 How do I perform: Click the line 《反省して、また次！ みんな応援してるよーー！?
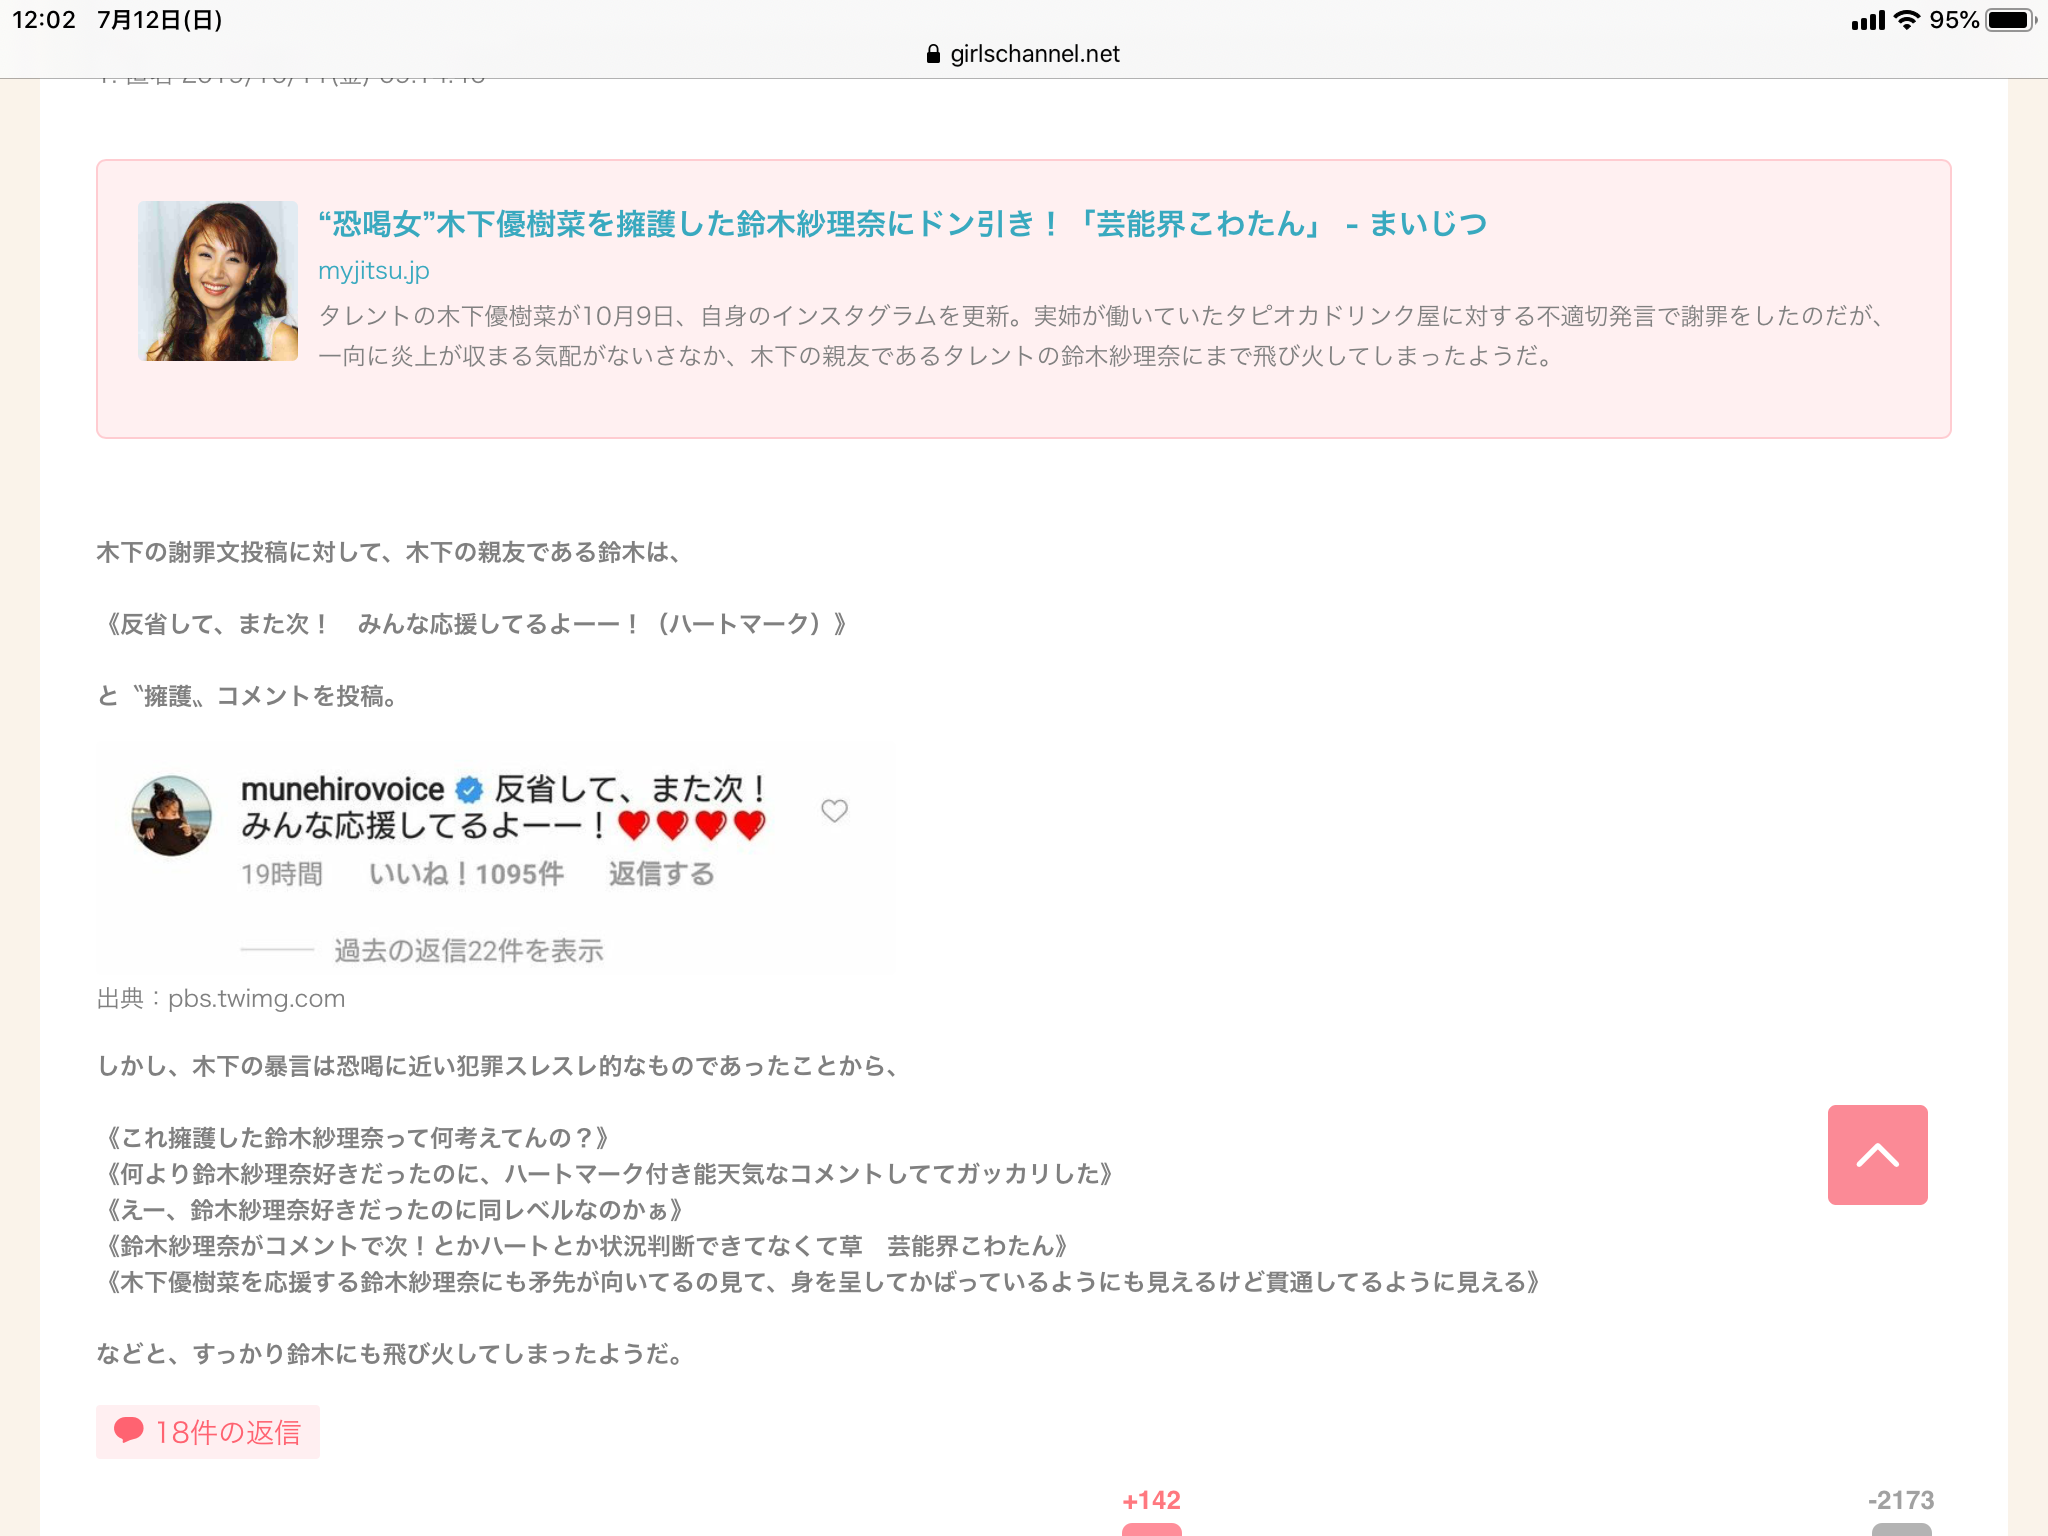tap(474, 624)
